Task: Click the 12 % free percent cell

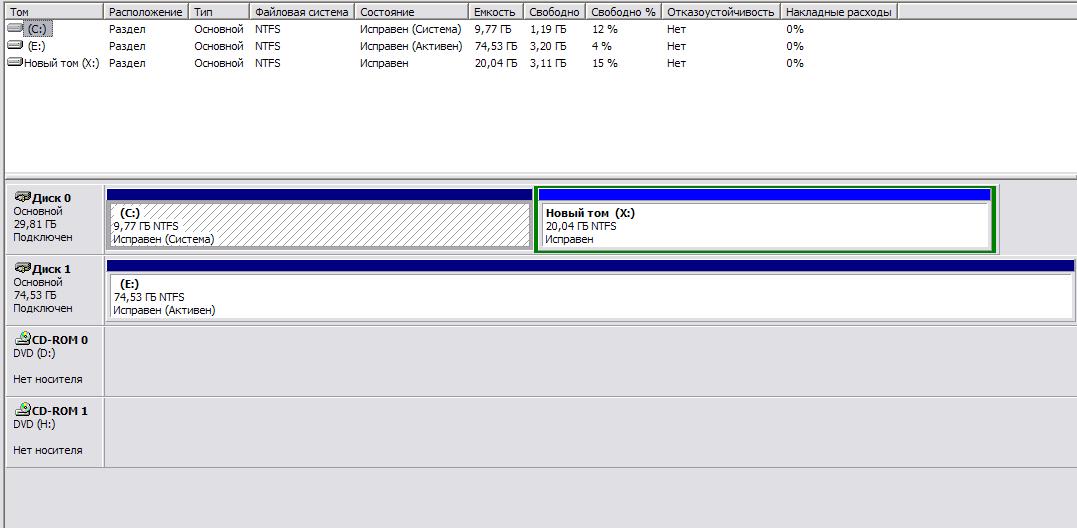Action: click(604, 29)
